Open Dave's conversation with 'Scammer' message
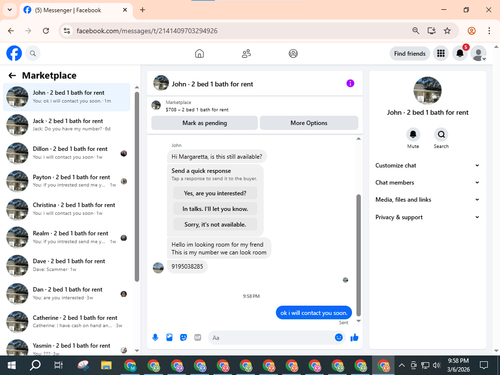The image size is (500, 375). point(67,265)
